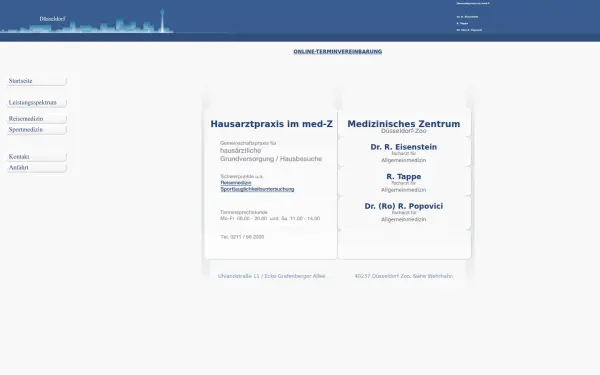Follow the Reisemedizin link under Schwerpunkte
The height and width of the screenshot is (375, 600).
[x=236, y=183]
